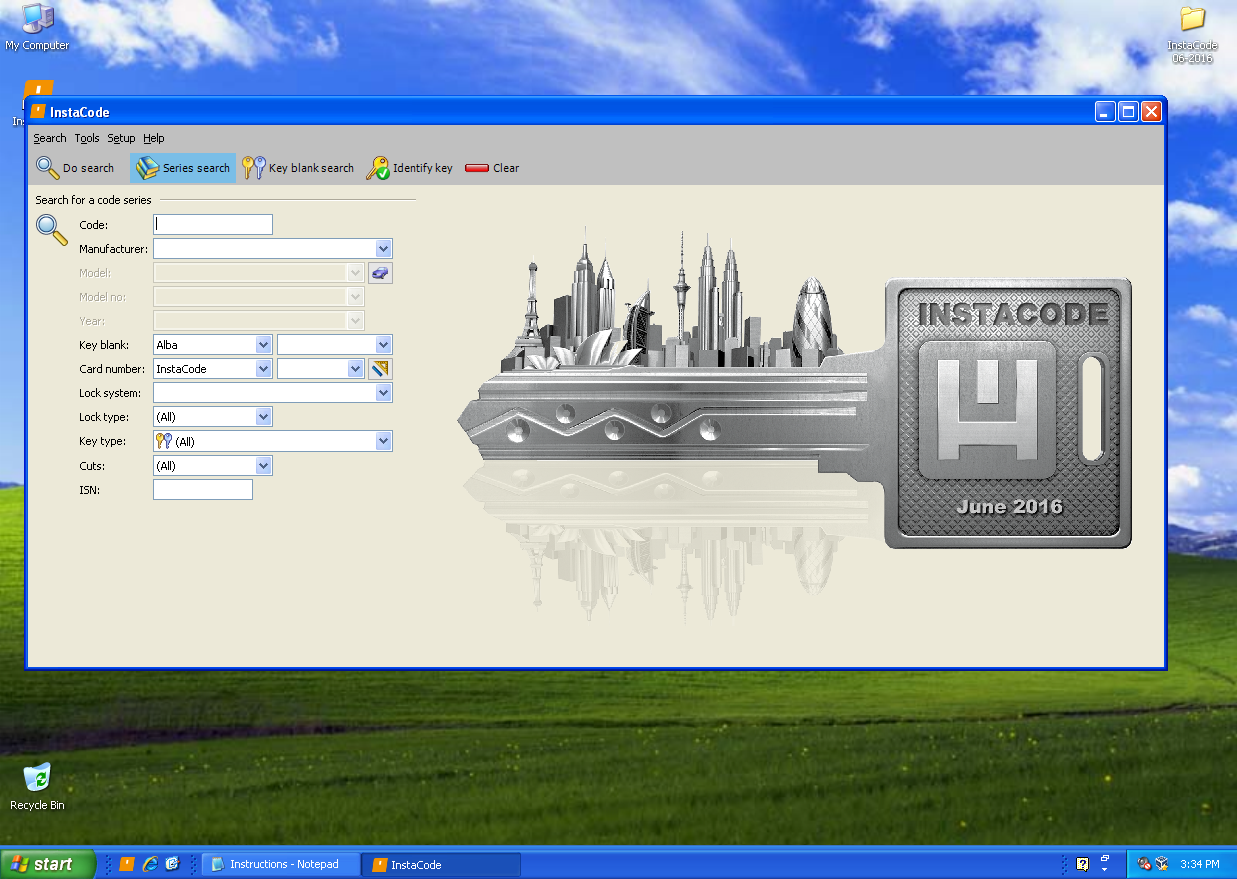Open the Help menu
The height and width of the screenshot is (879, 1237).
point(153,138)
